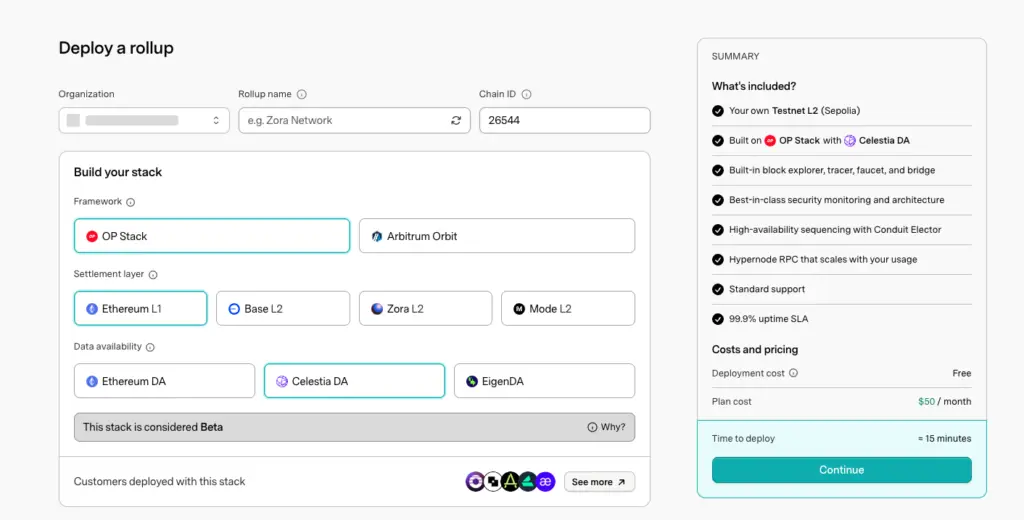Click 'Customers deployed with this stack' text
This screenshot has height=520, width=1024.
click(159, 481)
